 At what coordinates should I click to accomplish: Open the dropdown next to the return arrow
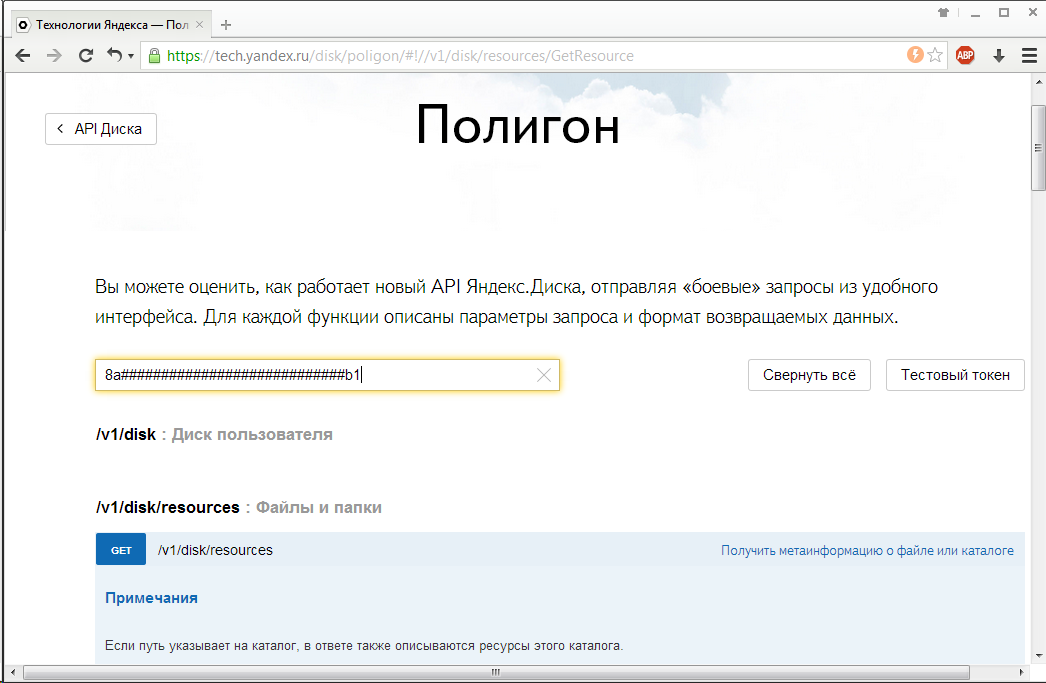[131, 56]
